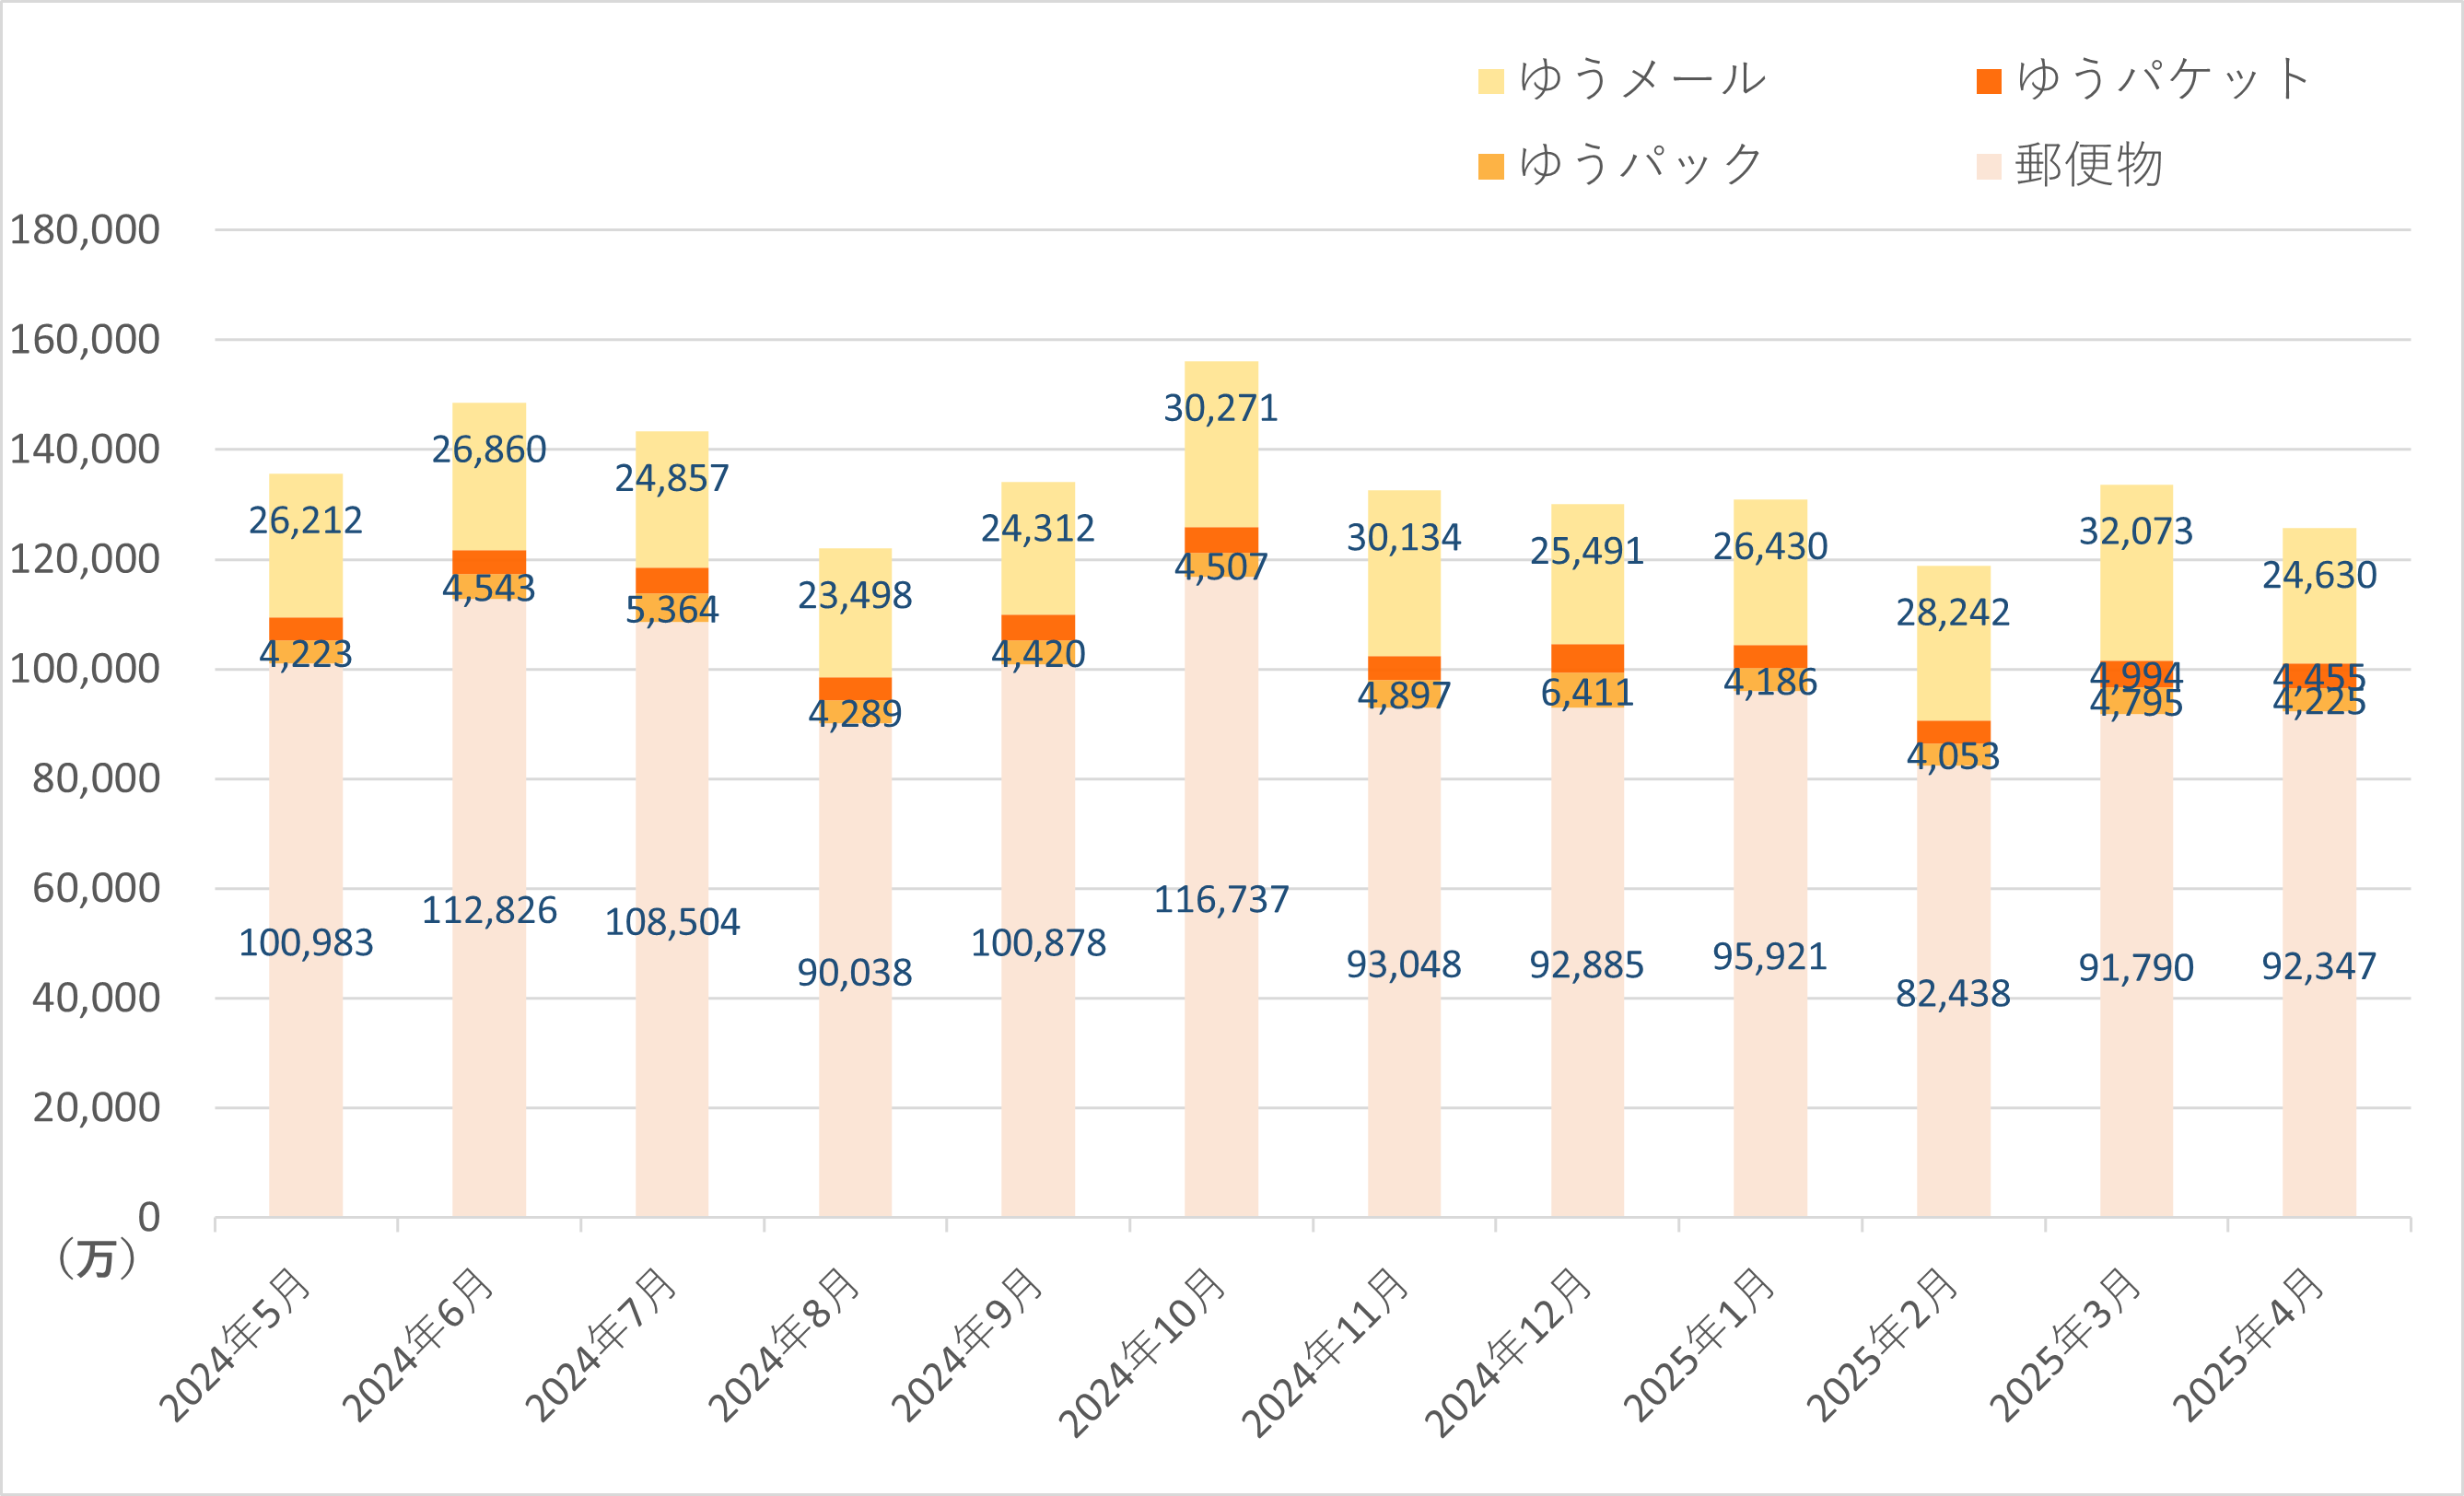Select the 2024年12月 axis label
This screenshot has width=2464, height=1496.
point(1510,1353)
